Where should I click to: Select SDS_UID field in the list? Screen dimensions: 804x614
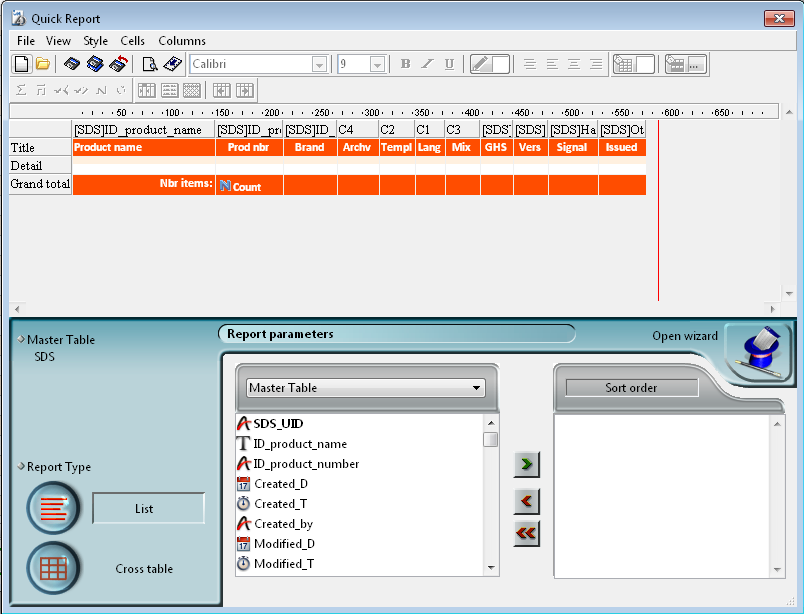point(359,424)
